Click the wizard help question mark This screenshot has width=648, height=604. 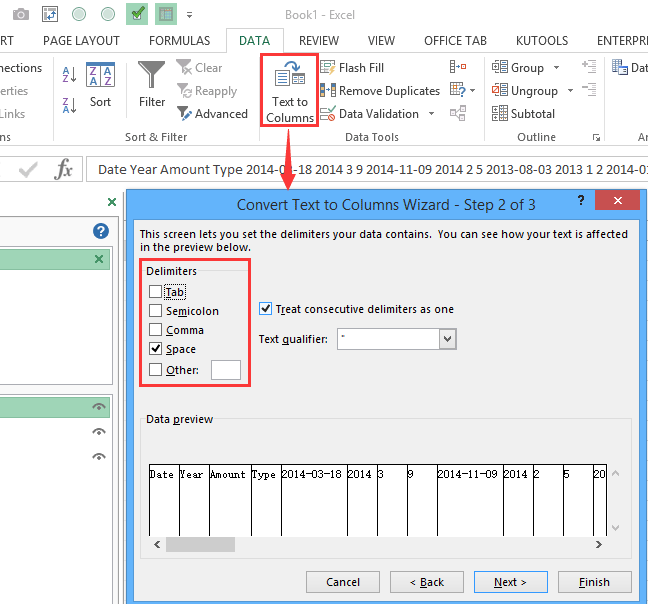click(x=581, y=201)
